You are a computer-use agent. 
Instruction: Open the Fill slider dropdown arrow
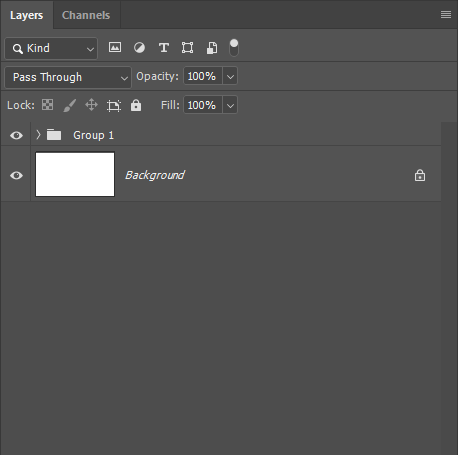coord(230,105)
